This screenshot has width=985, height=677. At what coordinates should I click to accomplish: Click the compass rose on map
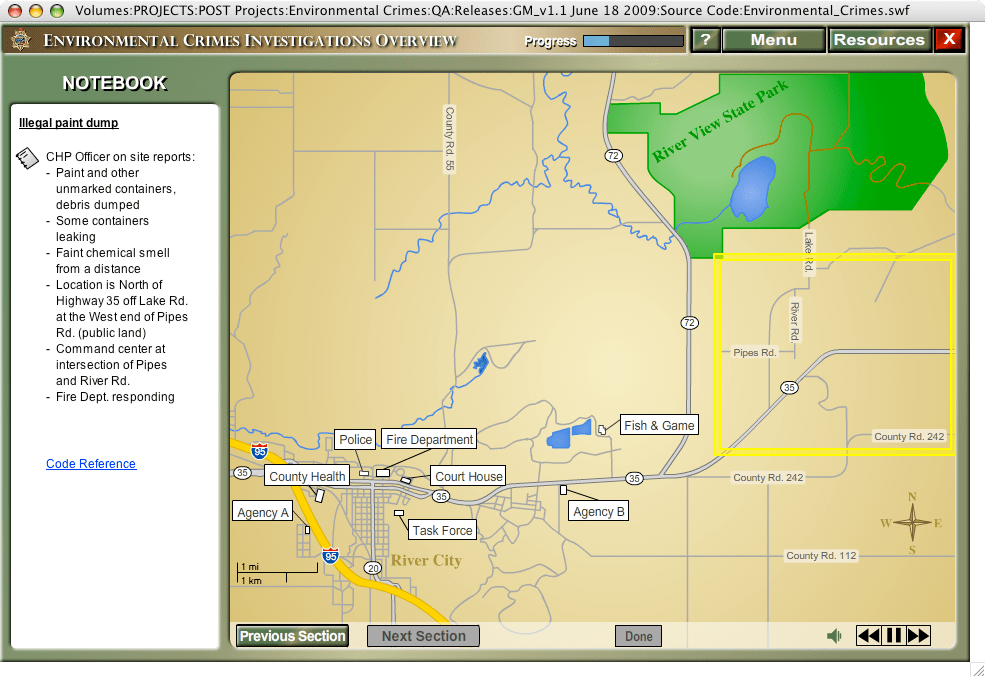click(x=912, y=523)
